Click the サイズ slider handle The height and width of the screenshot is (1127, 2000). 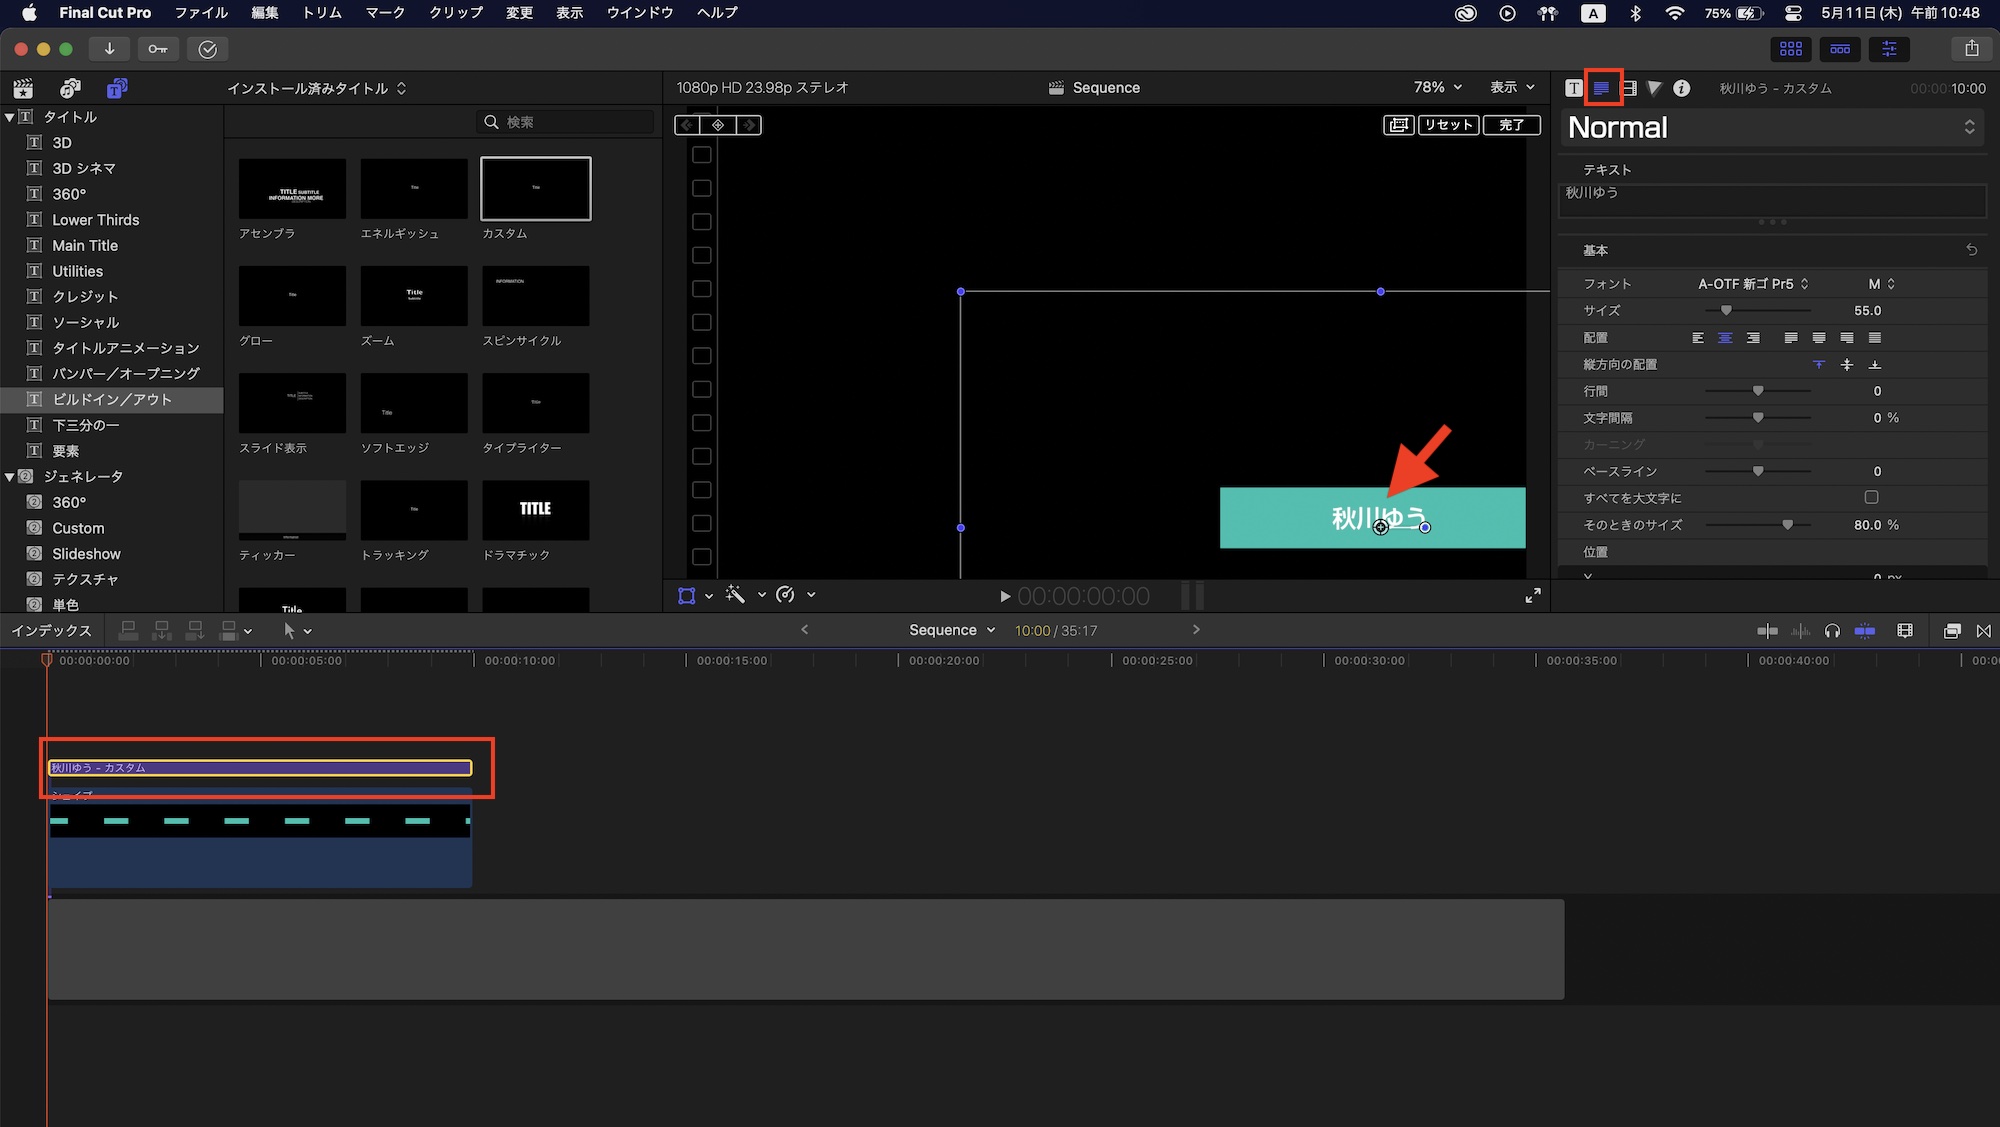tap(1726, 311)
